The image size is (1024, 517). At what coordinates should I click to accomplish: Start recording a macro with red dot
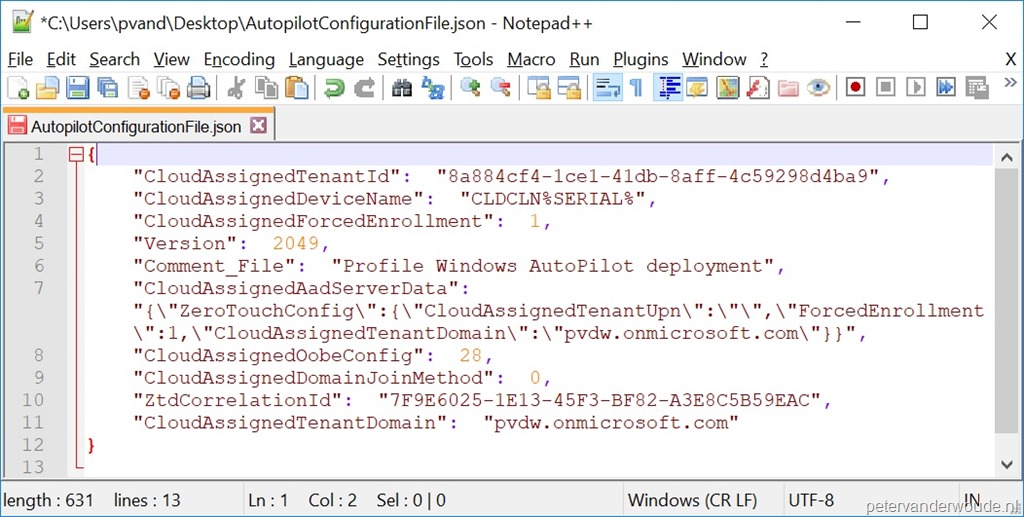pos(855,87)
